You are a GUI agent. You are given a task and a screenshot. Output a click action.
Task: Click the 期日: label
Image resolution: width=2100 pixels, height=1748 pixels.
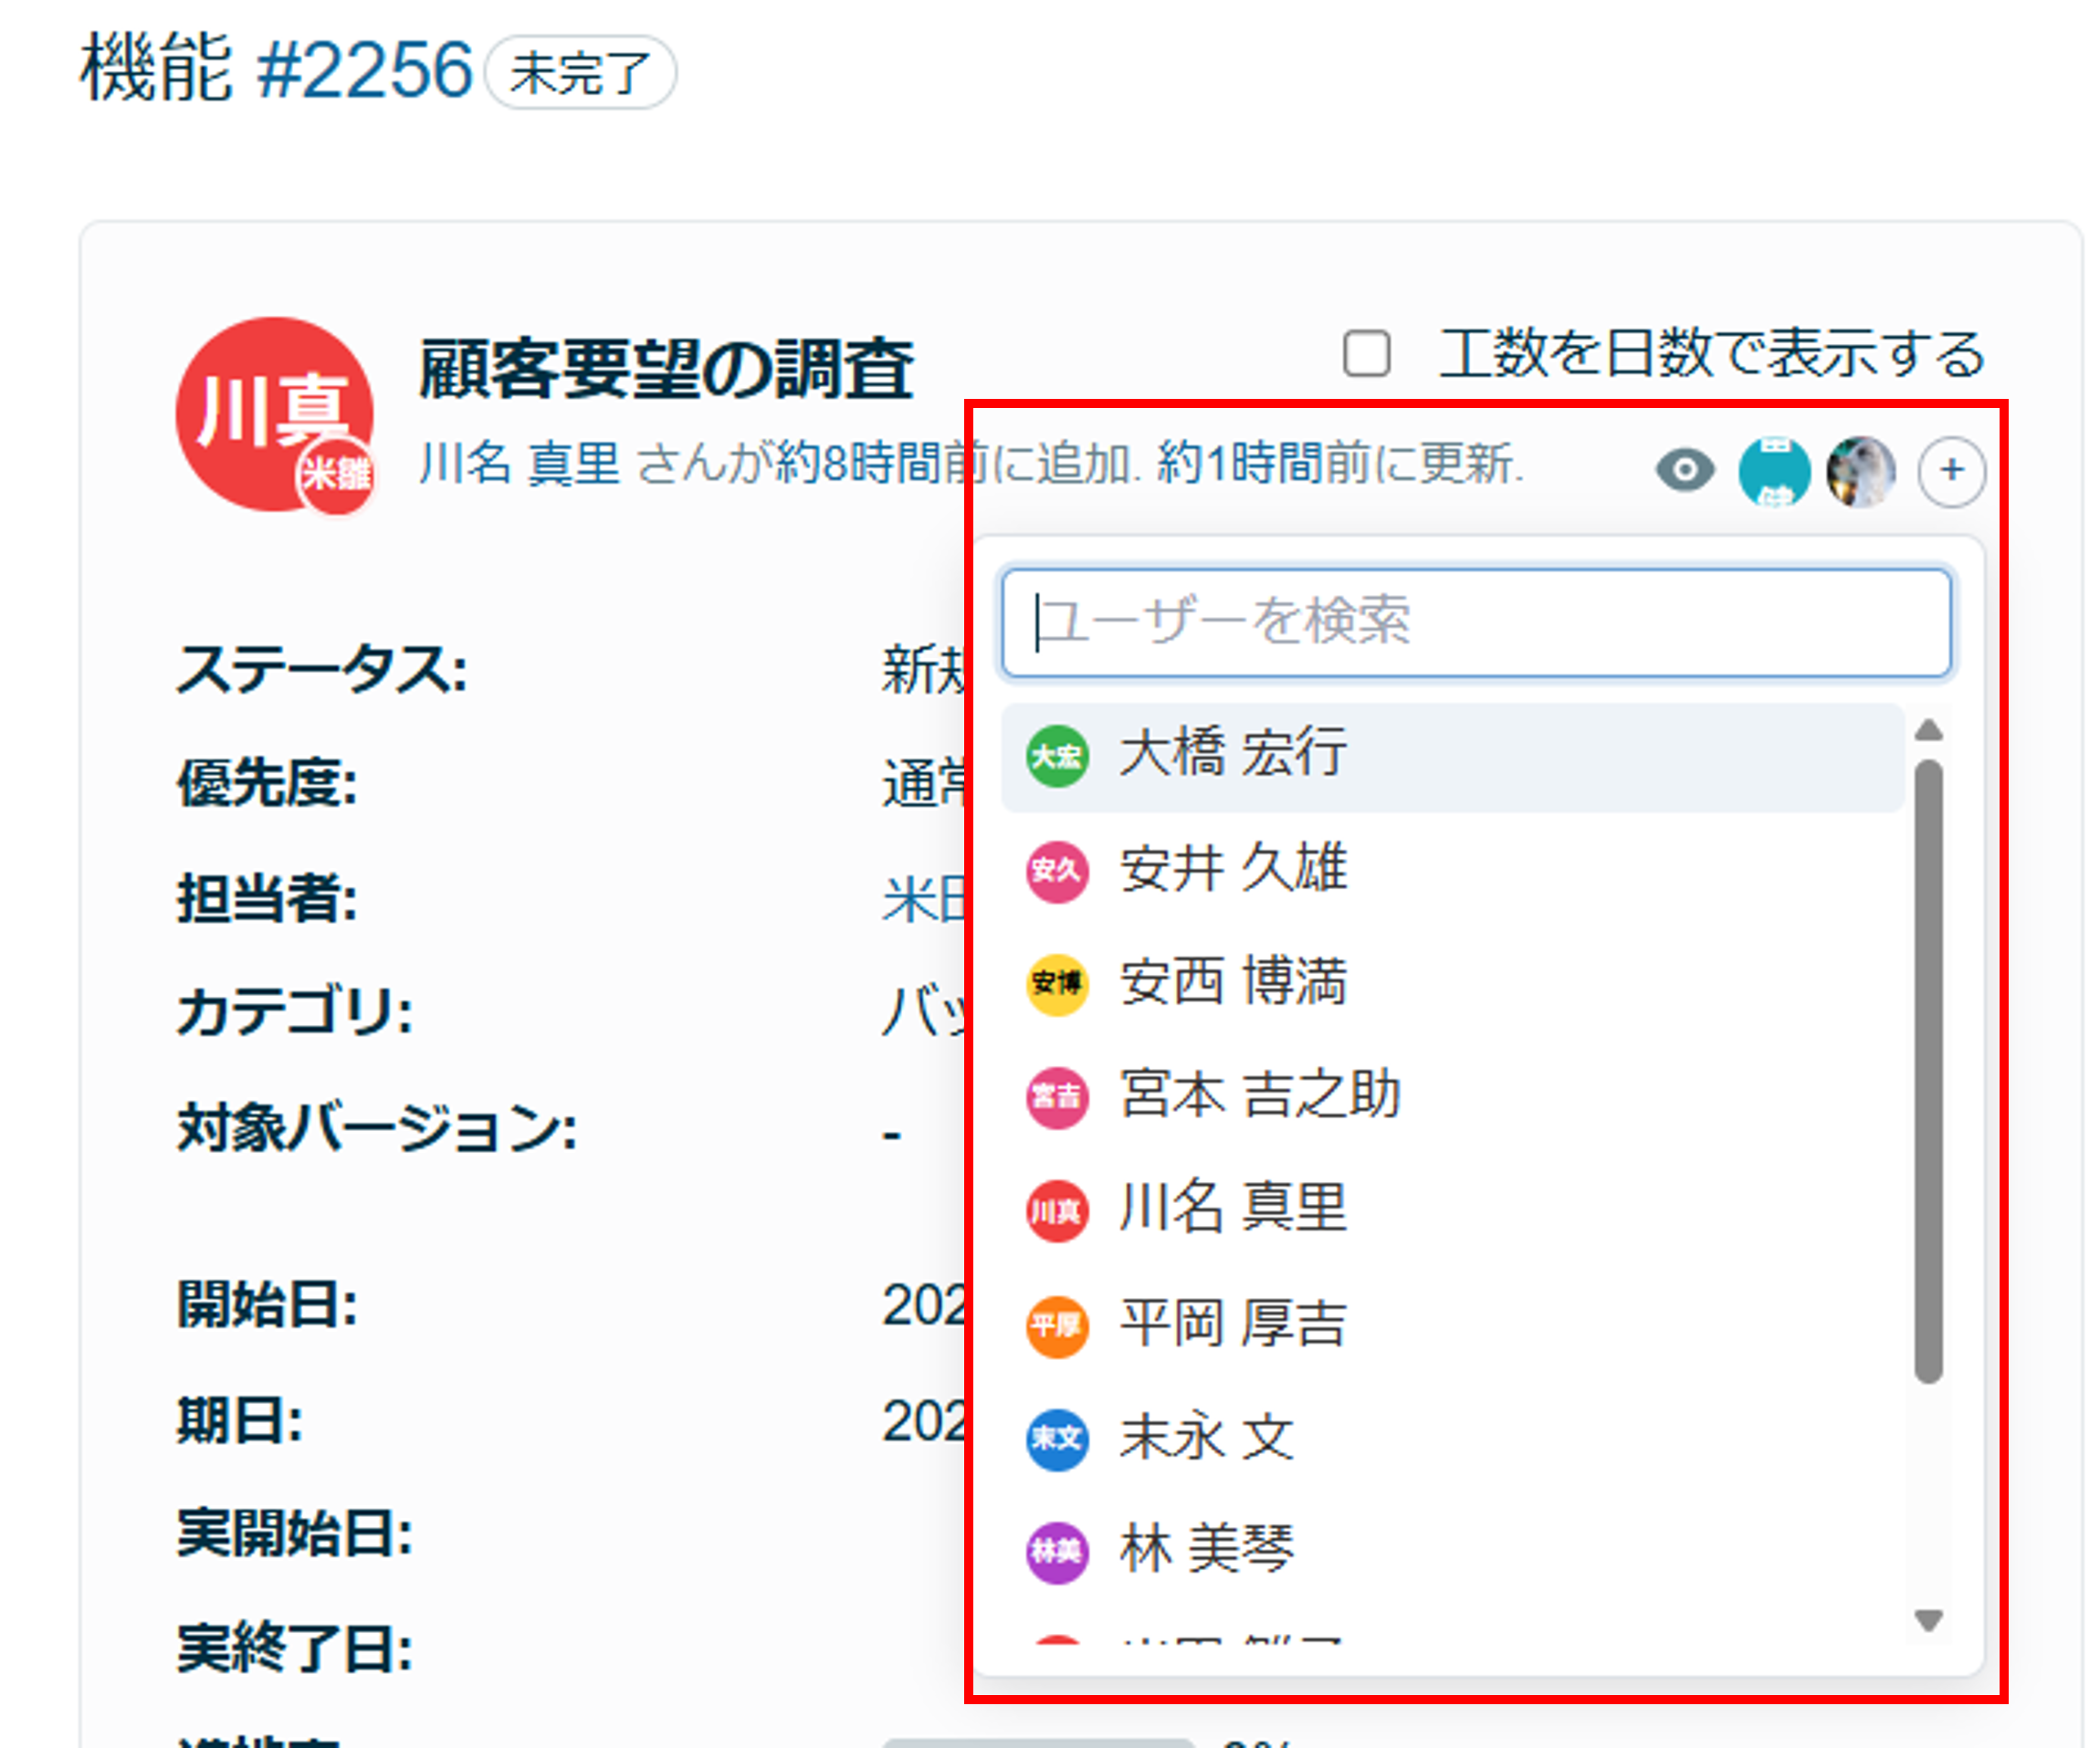(x=240, y=1420)
